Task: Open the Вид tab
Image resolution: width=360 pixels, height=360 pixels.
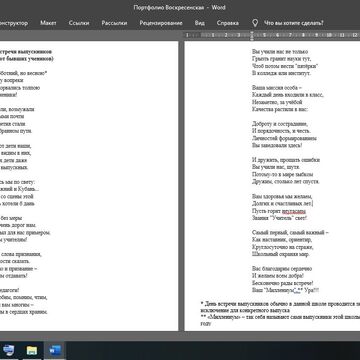Action: (200, 23)
